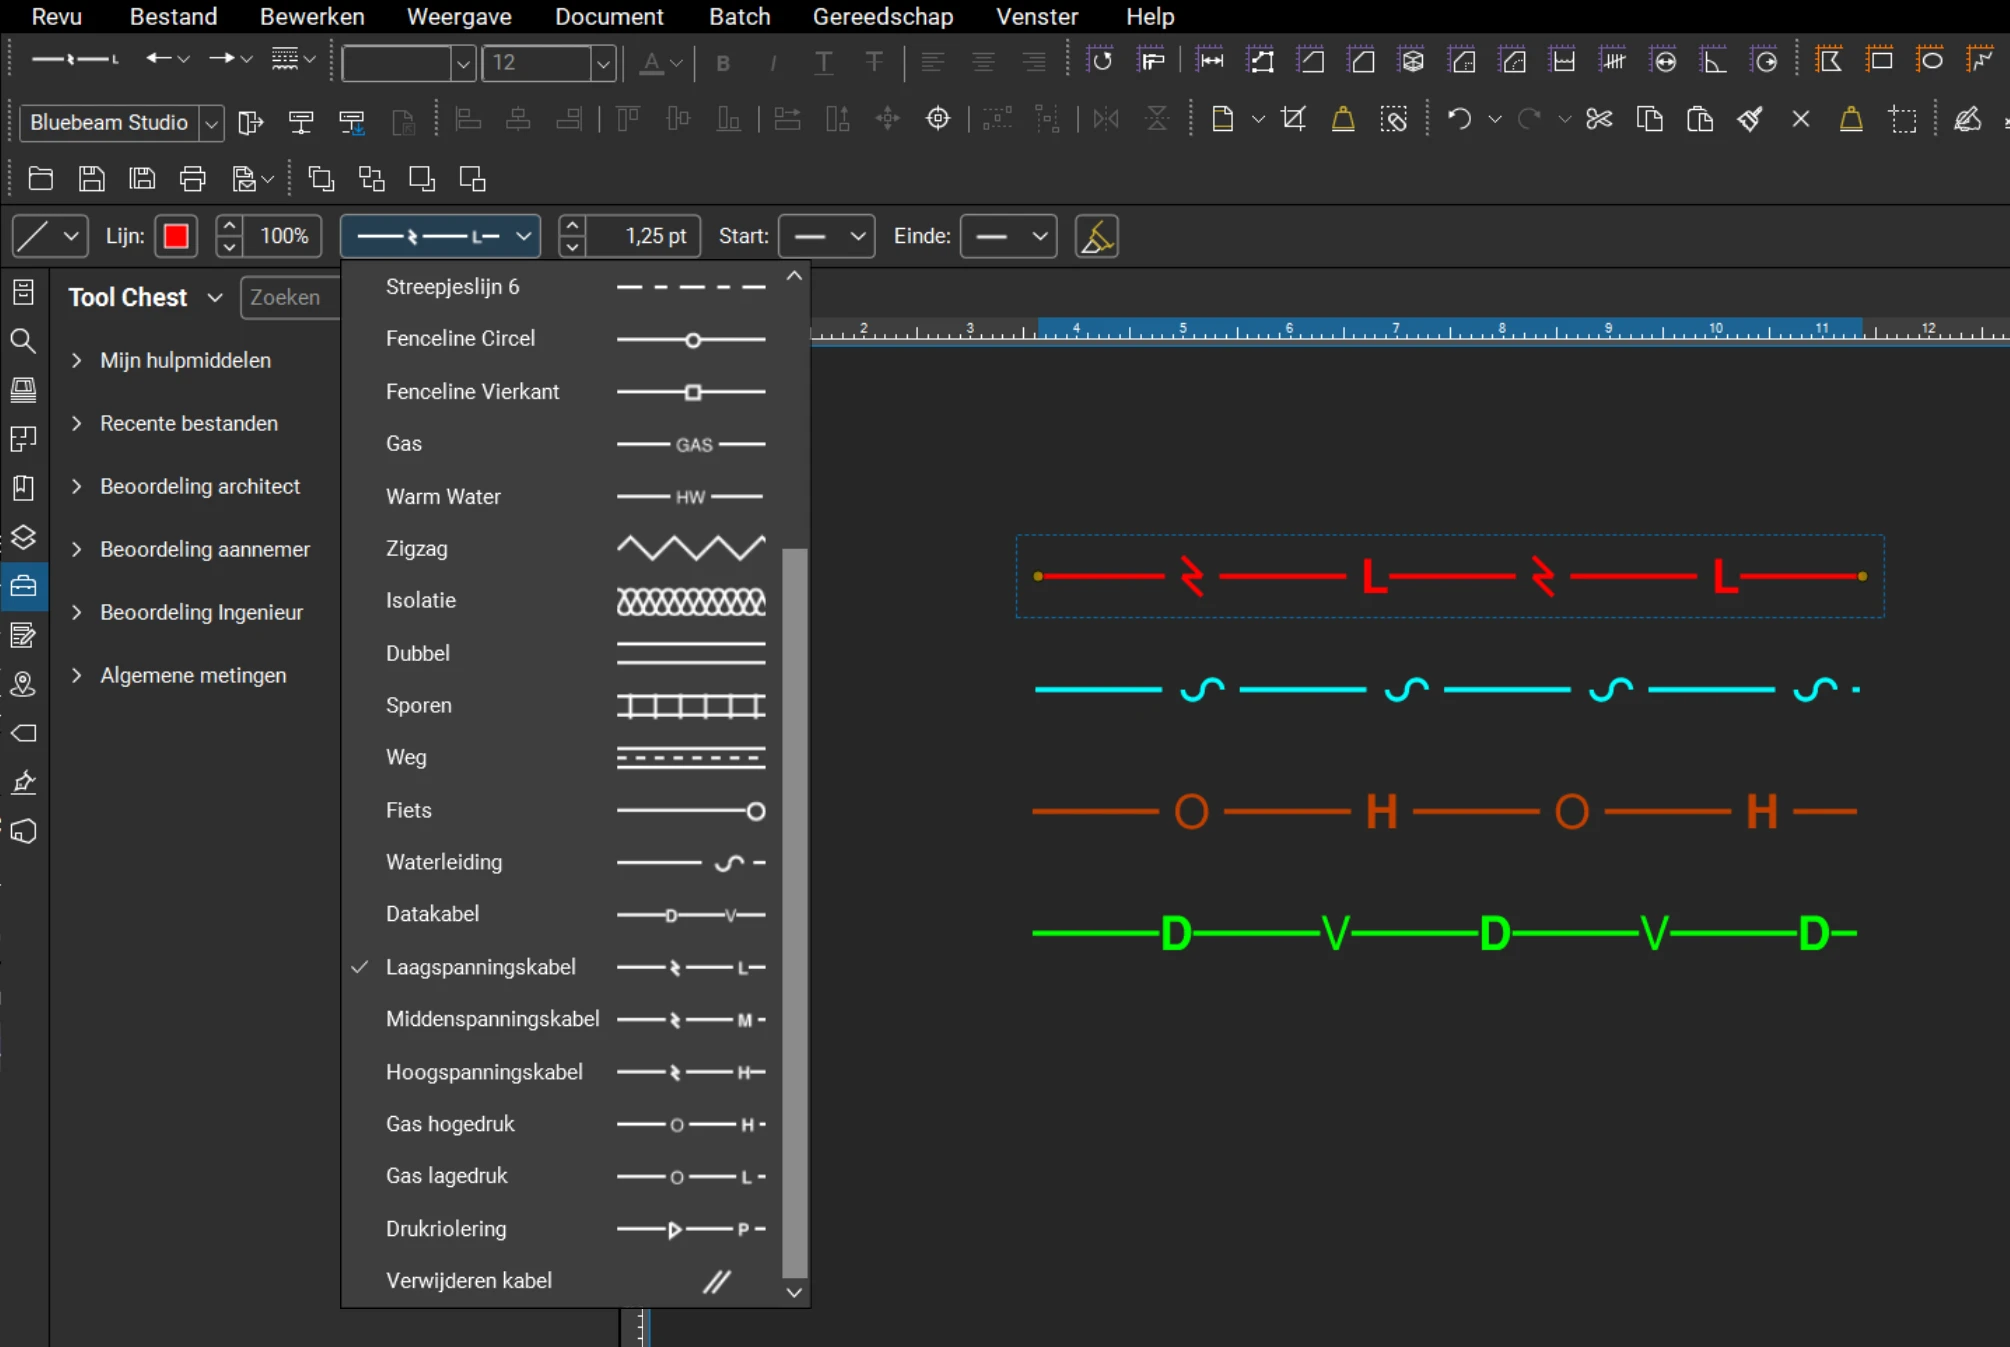Open the Bluebeam Studio dropdown

[211, 123]
